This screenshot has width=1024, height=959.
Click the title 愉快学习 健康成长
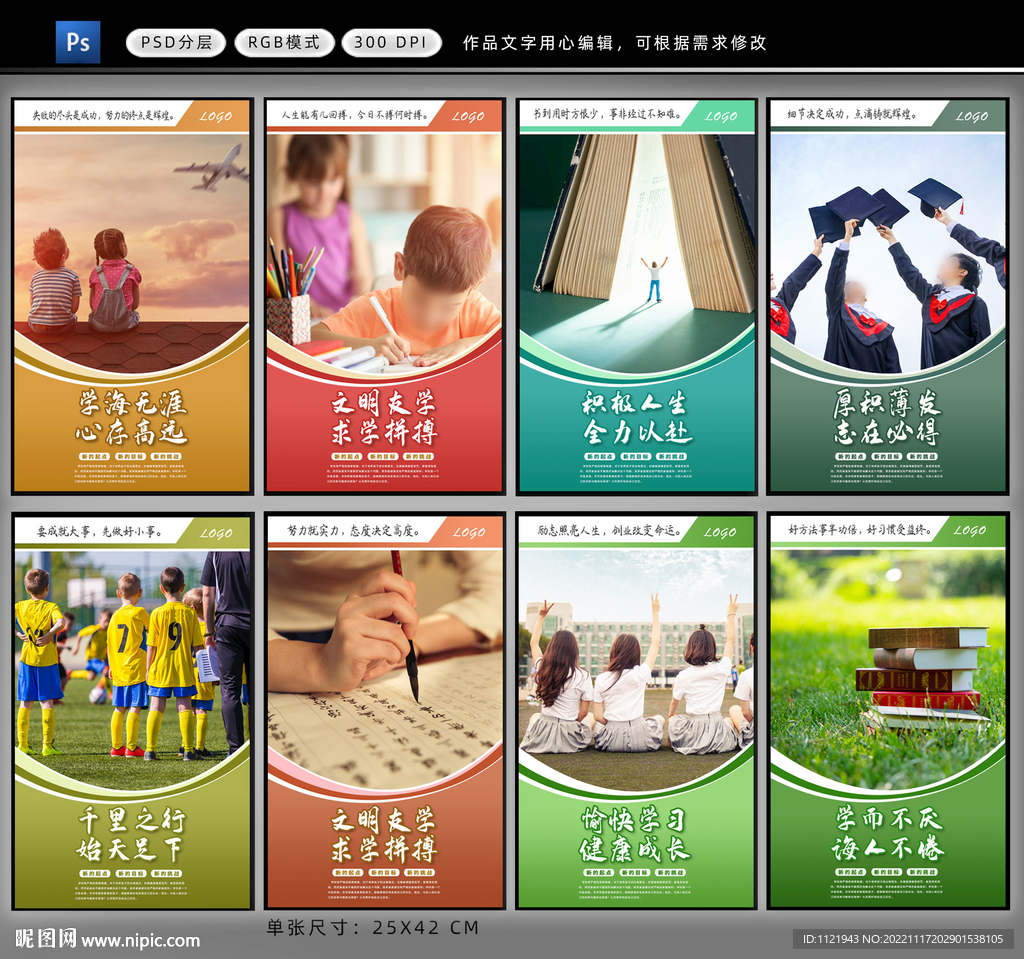[x=635, y=835]
